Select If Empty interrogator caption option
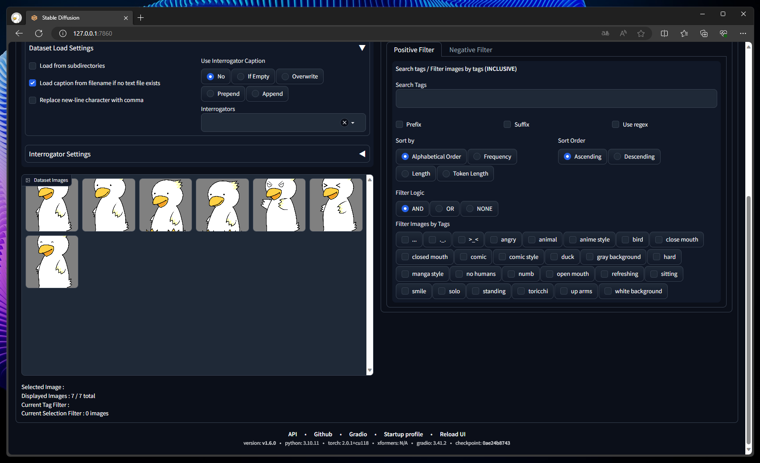 tap(253, 77)
